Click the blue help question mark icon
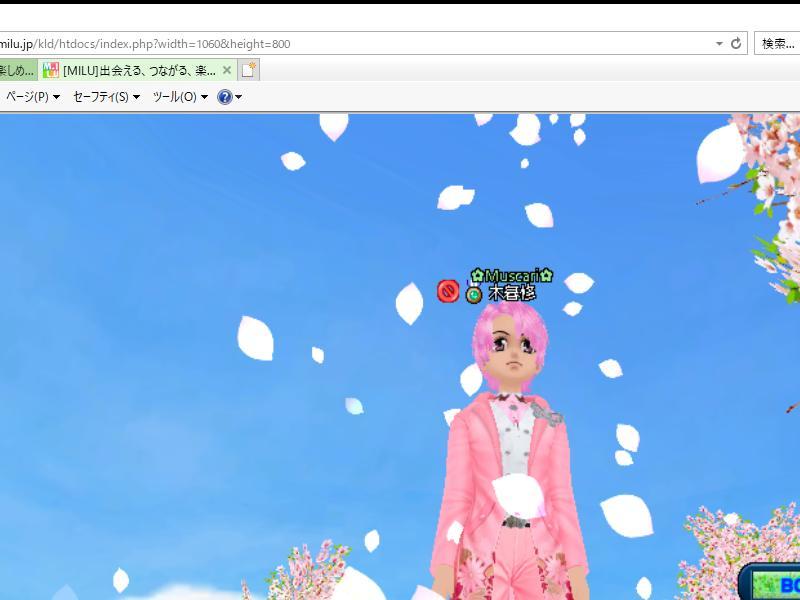The image size is (800, 600). tap(224, 97)
